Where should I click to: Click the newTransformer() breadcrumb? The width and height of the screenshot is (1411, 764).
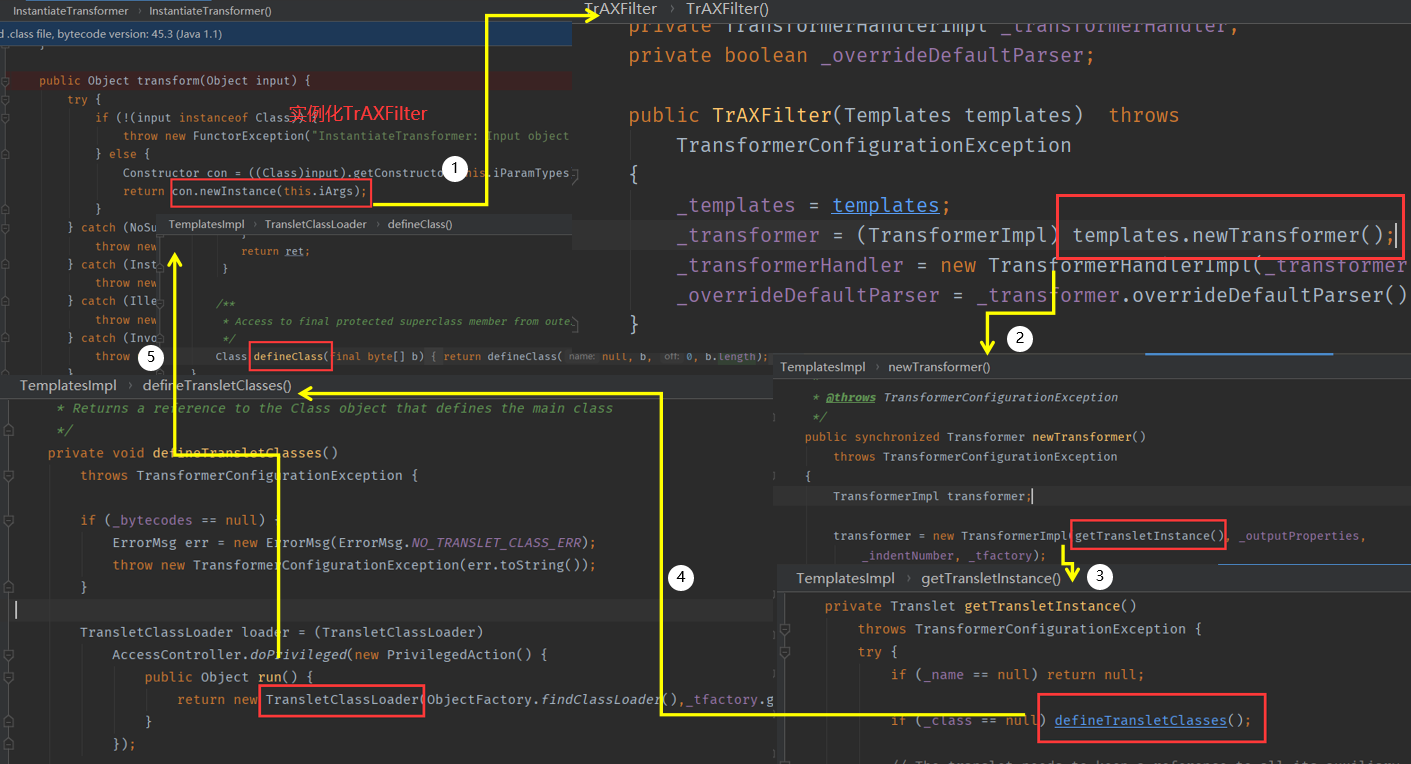point(939,367)
